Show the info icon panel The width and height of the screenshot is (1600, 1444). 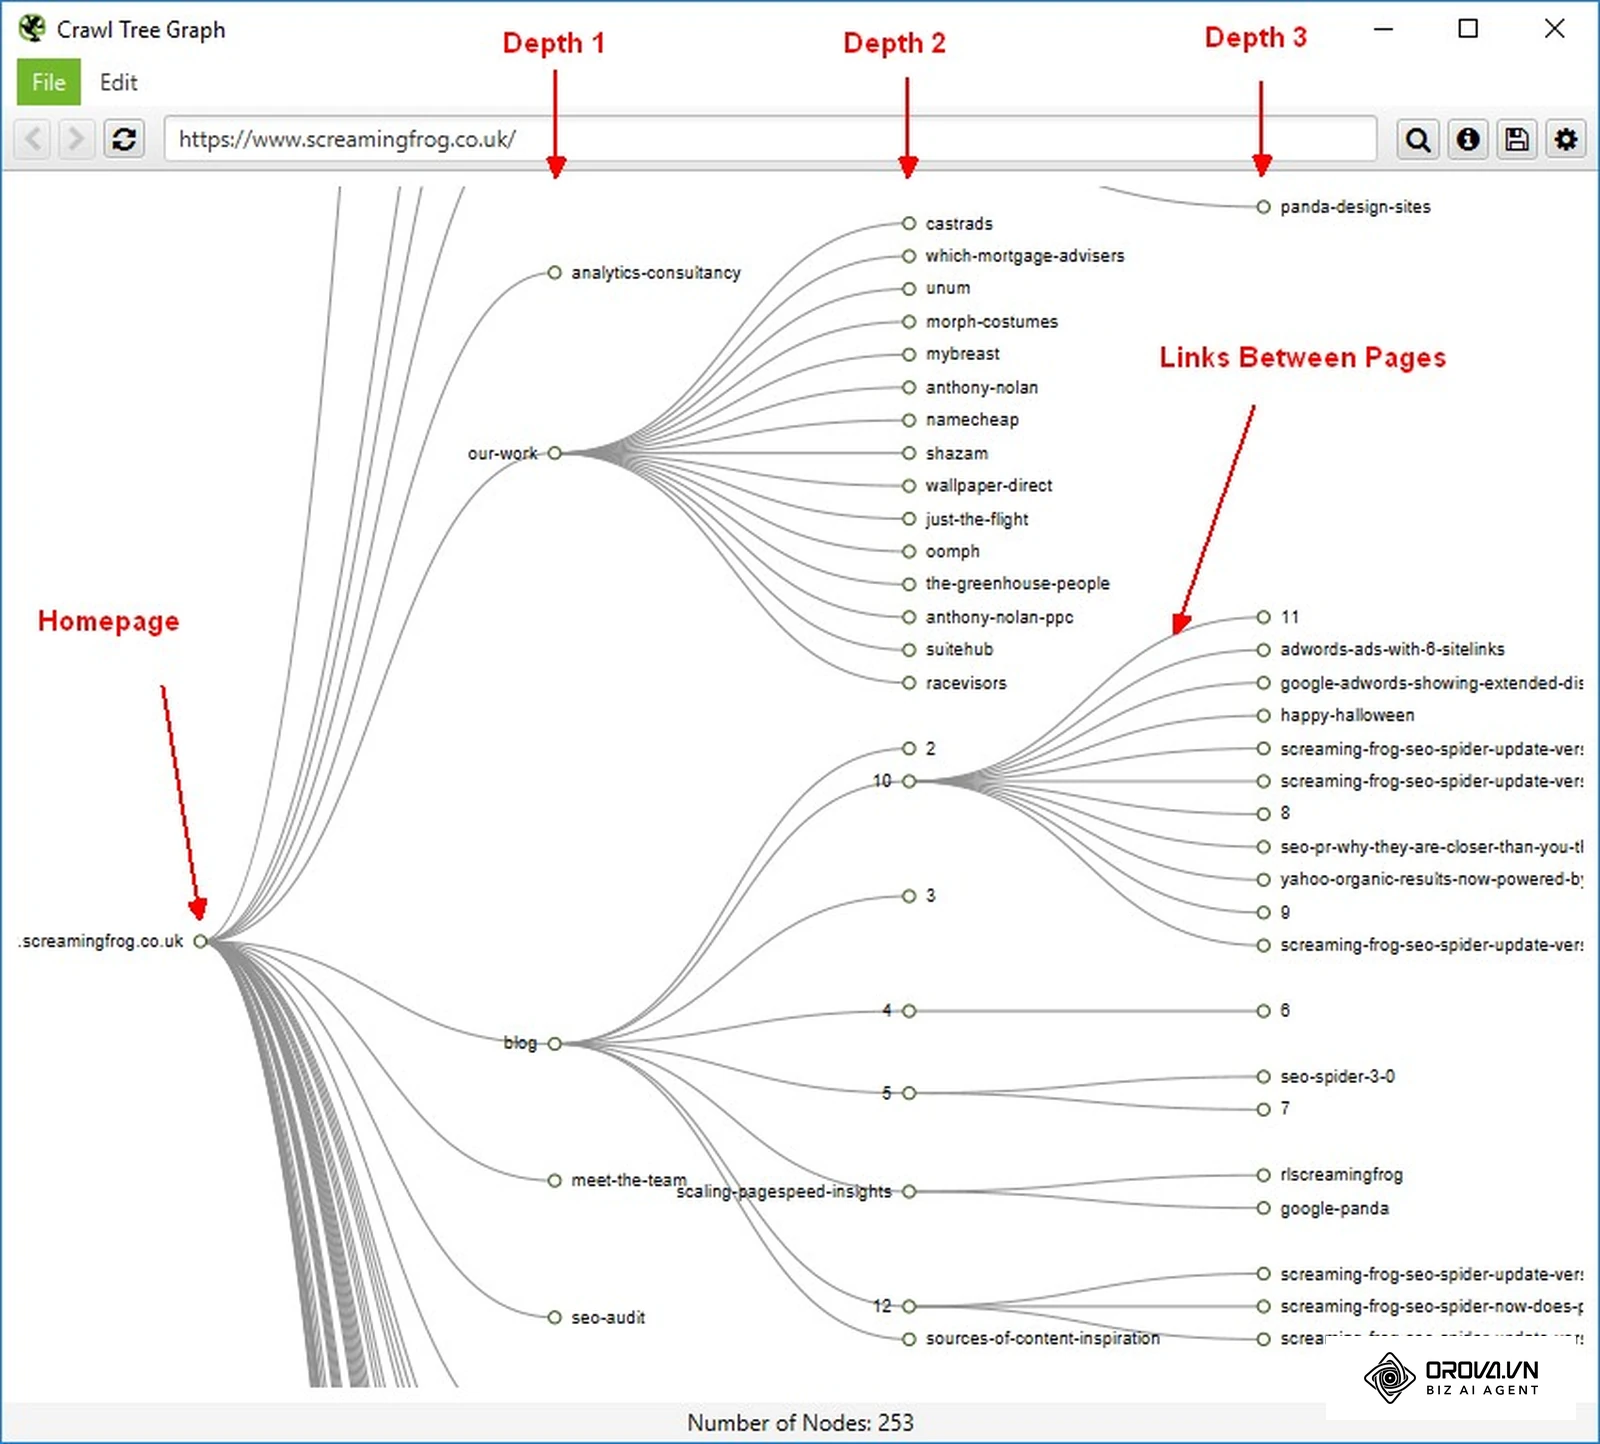[x=1467, y=139]
